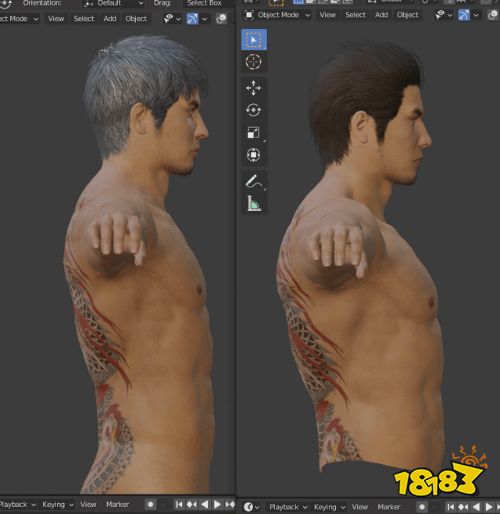Toggle gizmo display in left viewport header
Screen dimensions: 500x514
tap(193, 19)
